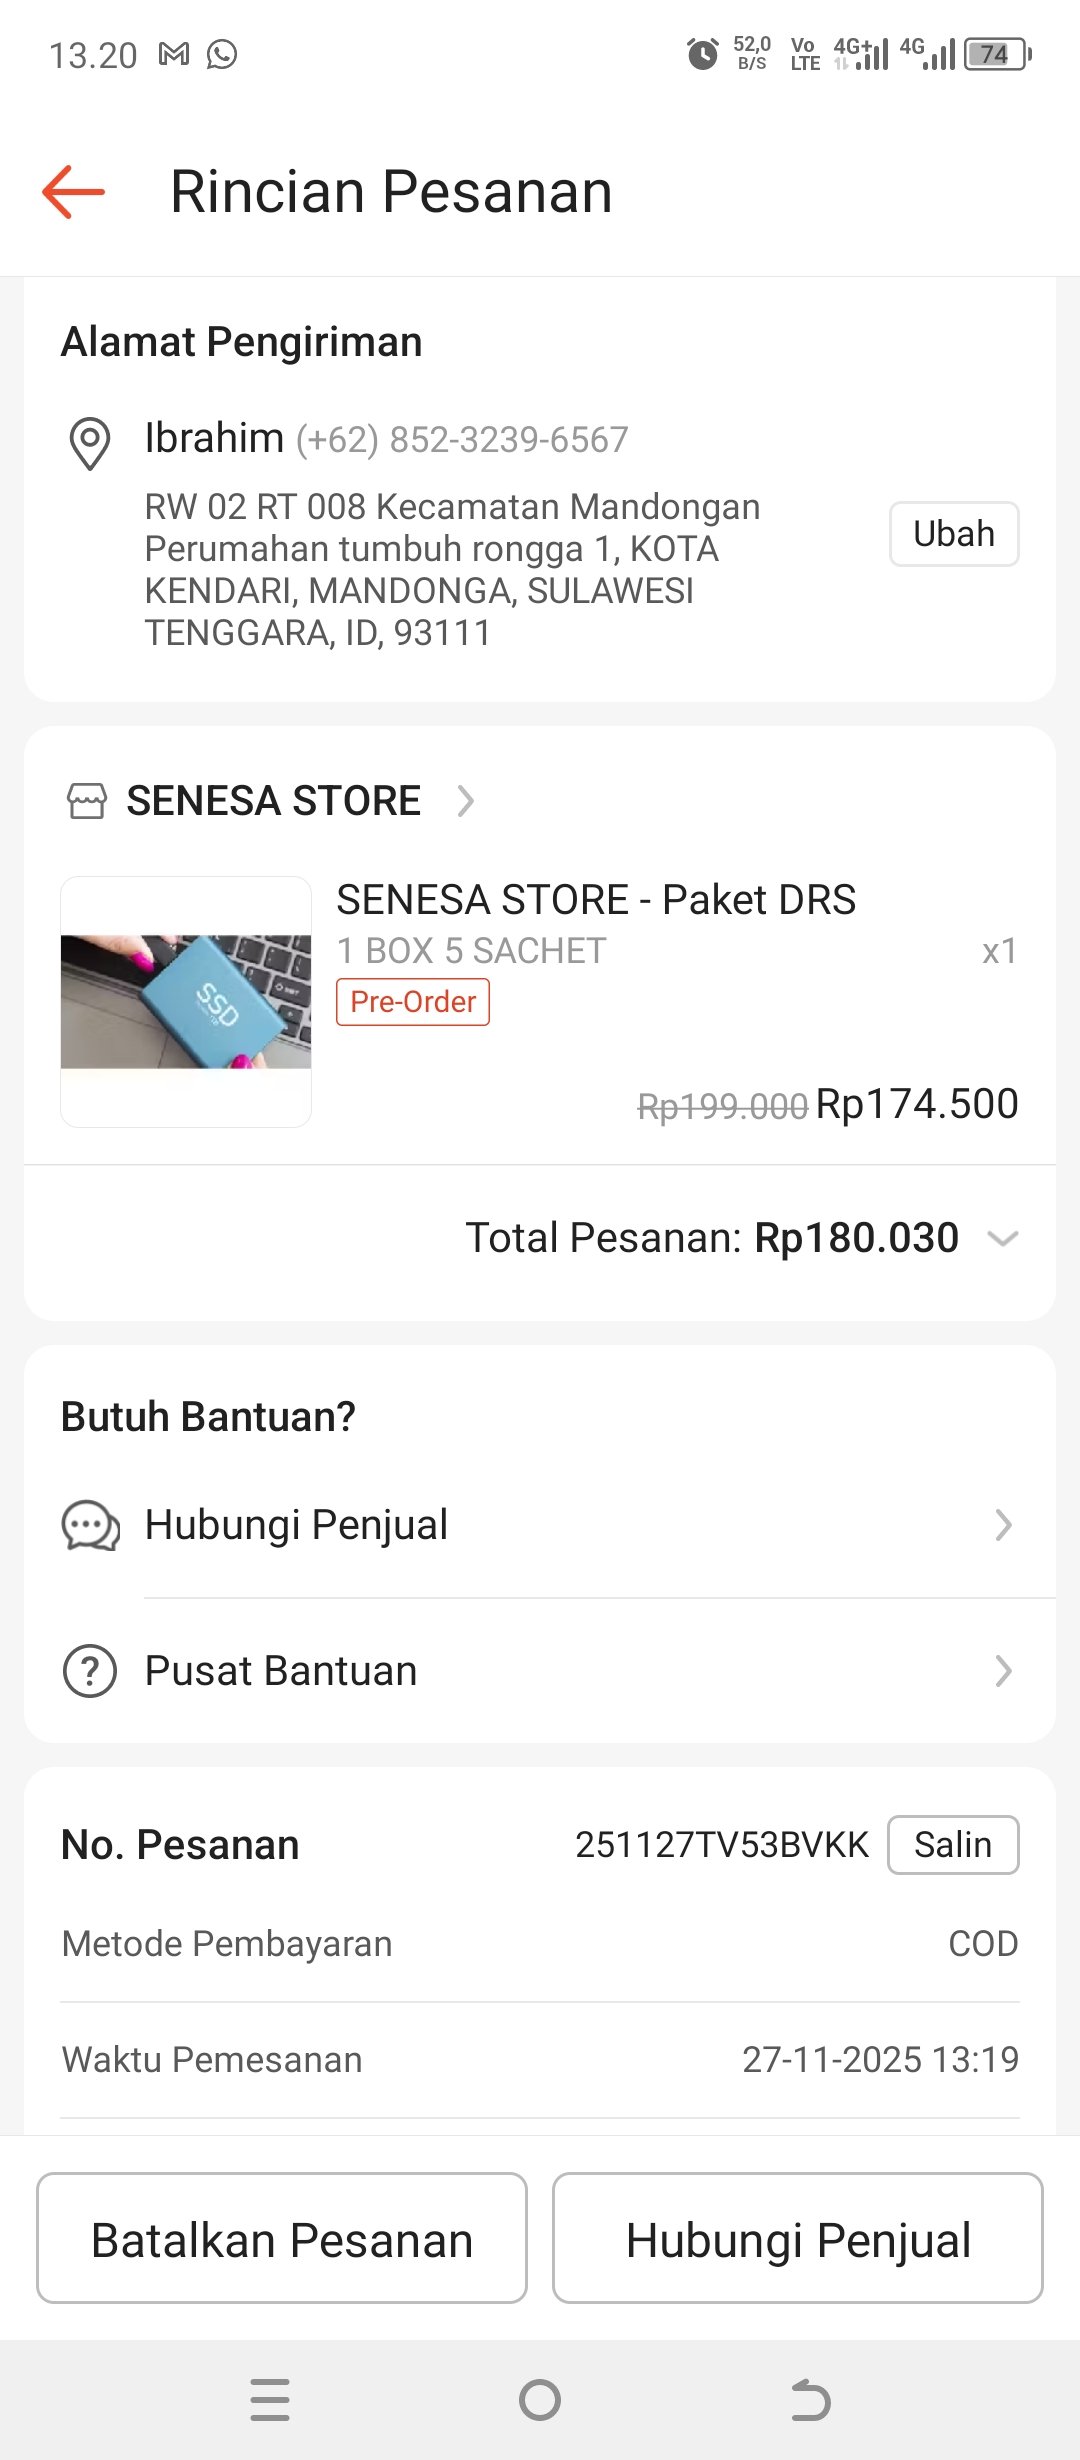Tap the bottom Hubungi Penjual button
The height and width of the screenshot is (2460, 1080).
798,2238
